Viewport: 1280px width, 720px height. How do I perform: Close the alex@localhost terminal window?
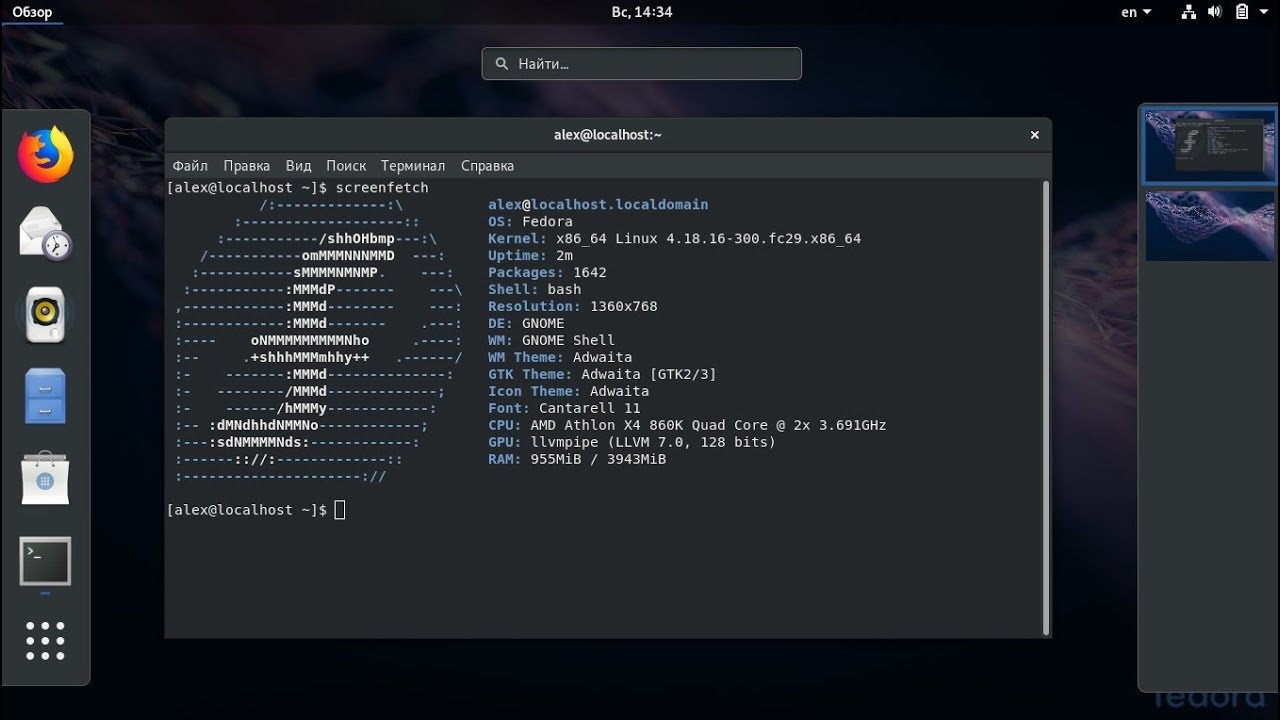1035,135
